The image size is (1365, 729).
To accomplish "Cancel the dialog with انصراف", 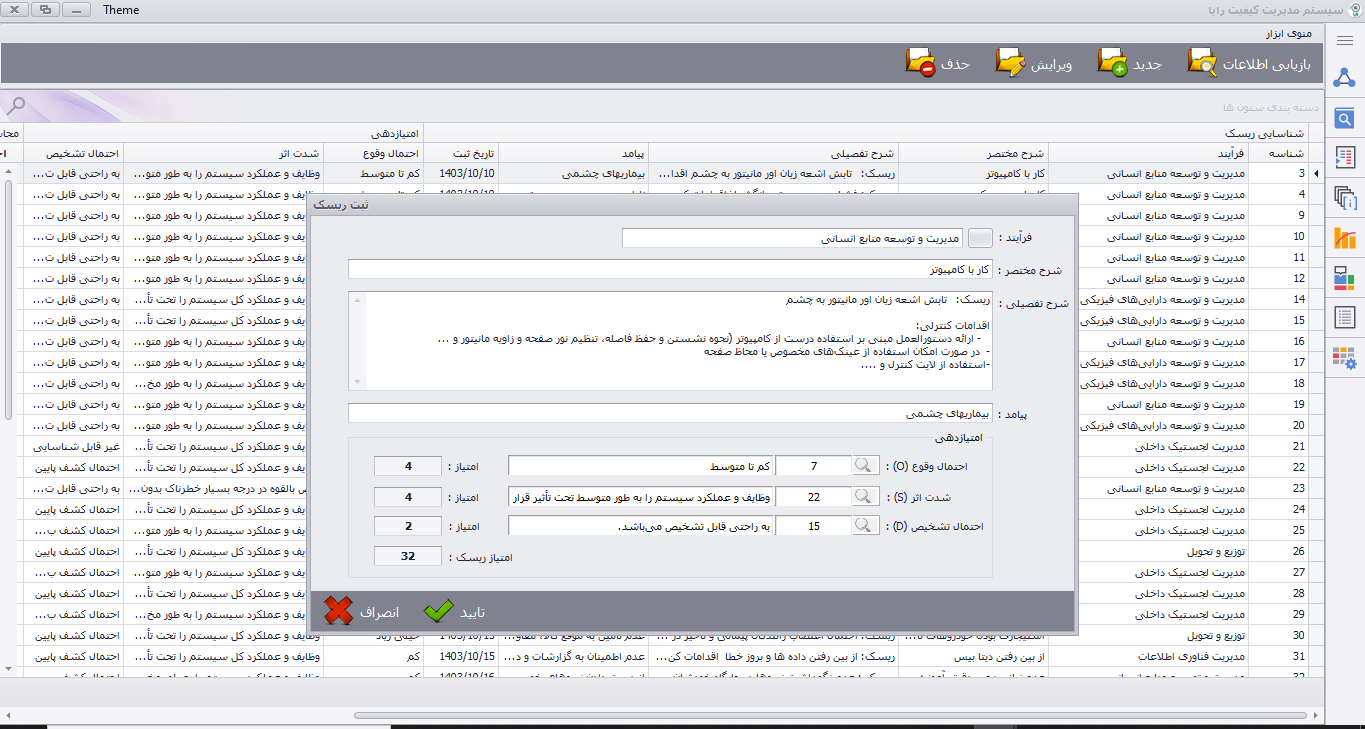I will pyautogui.click(x=362, y=611).
